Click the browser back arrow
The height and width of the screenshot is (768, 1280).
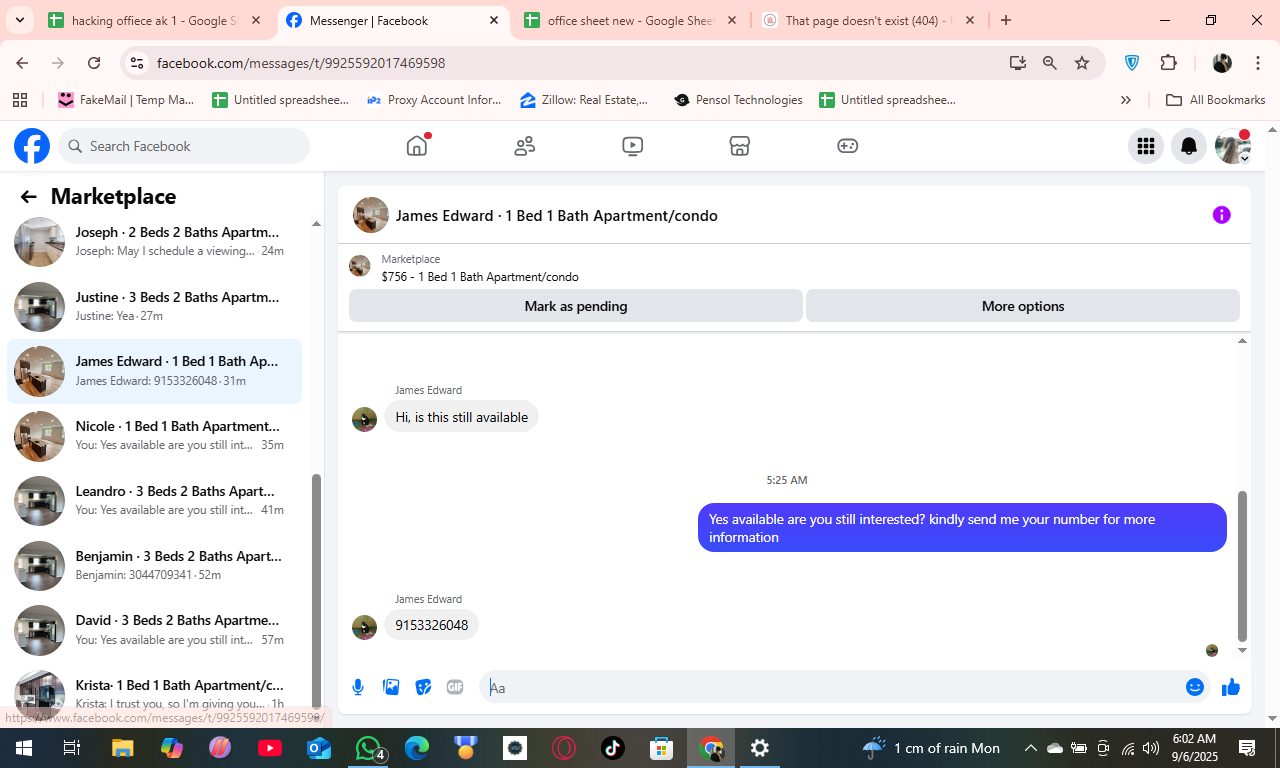(x=22, y=63)
